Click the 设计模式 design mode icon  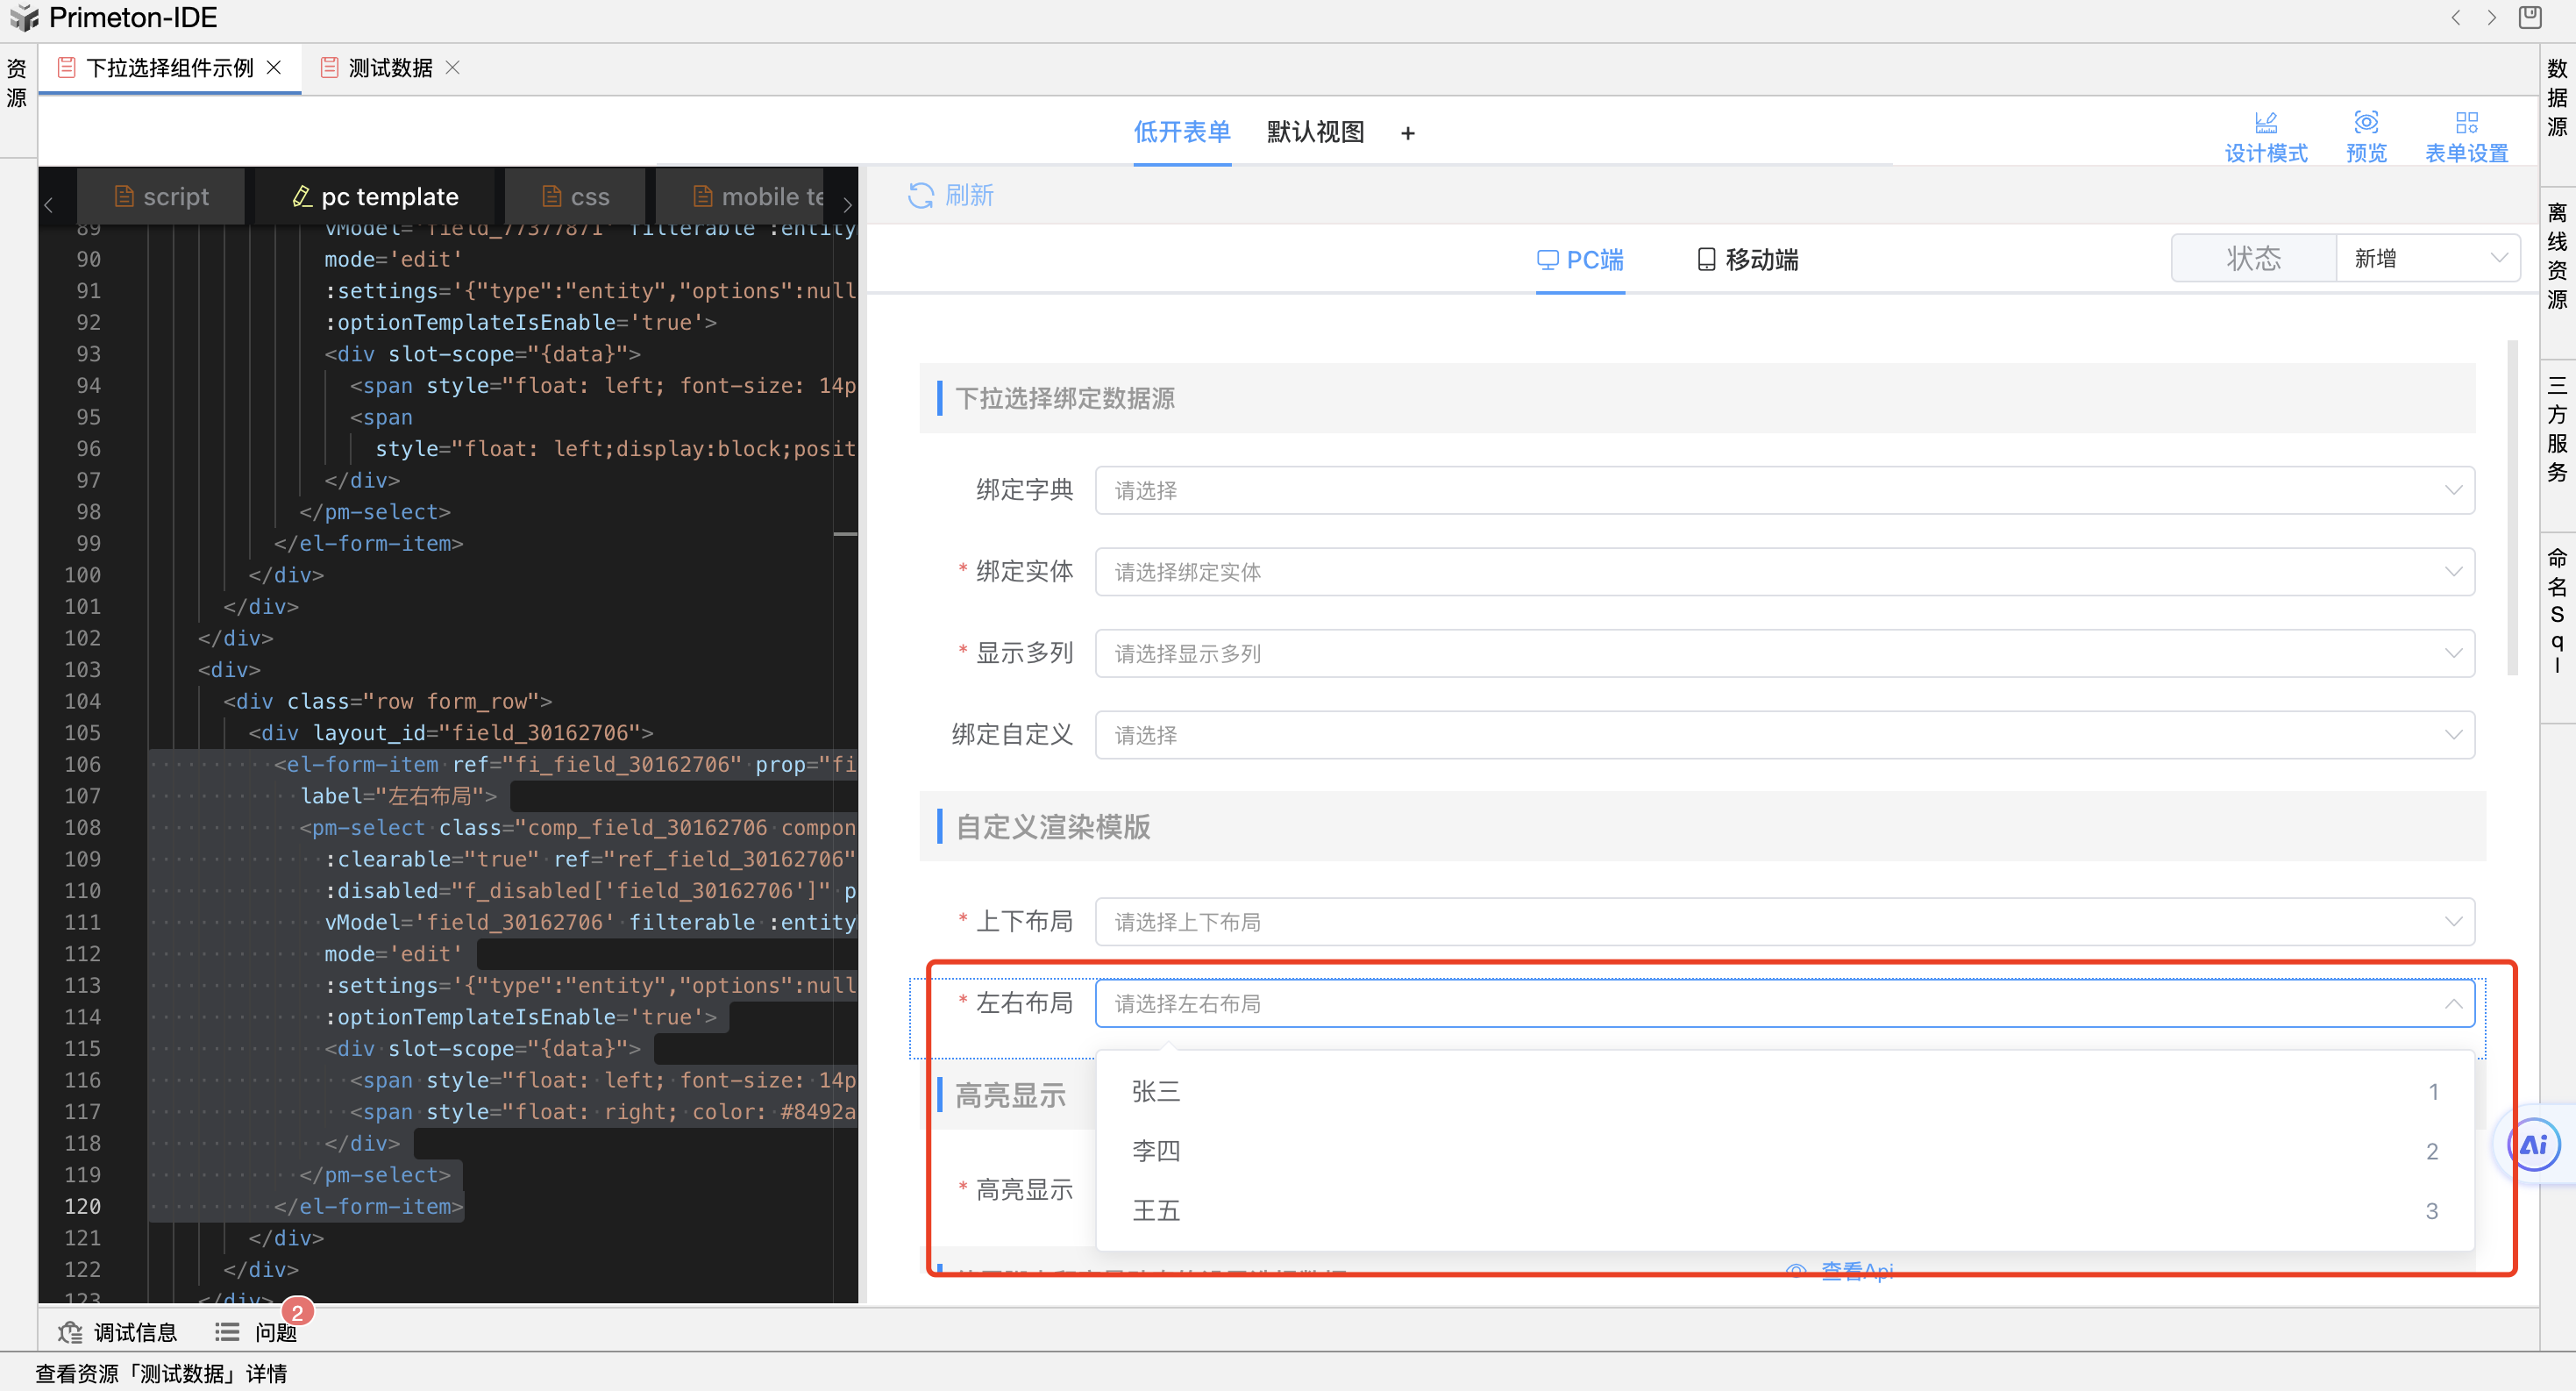click(x=2265, y=123)
